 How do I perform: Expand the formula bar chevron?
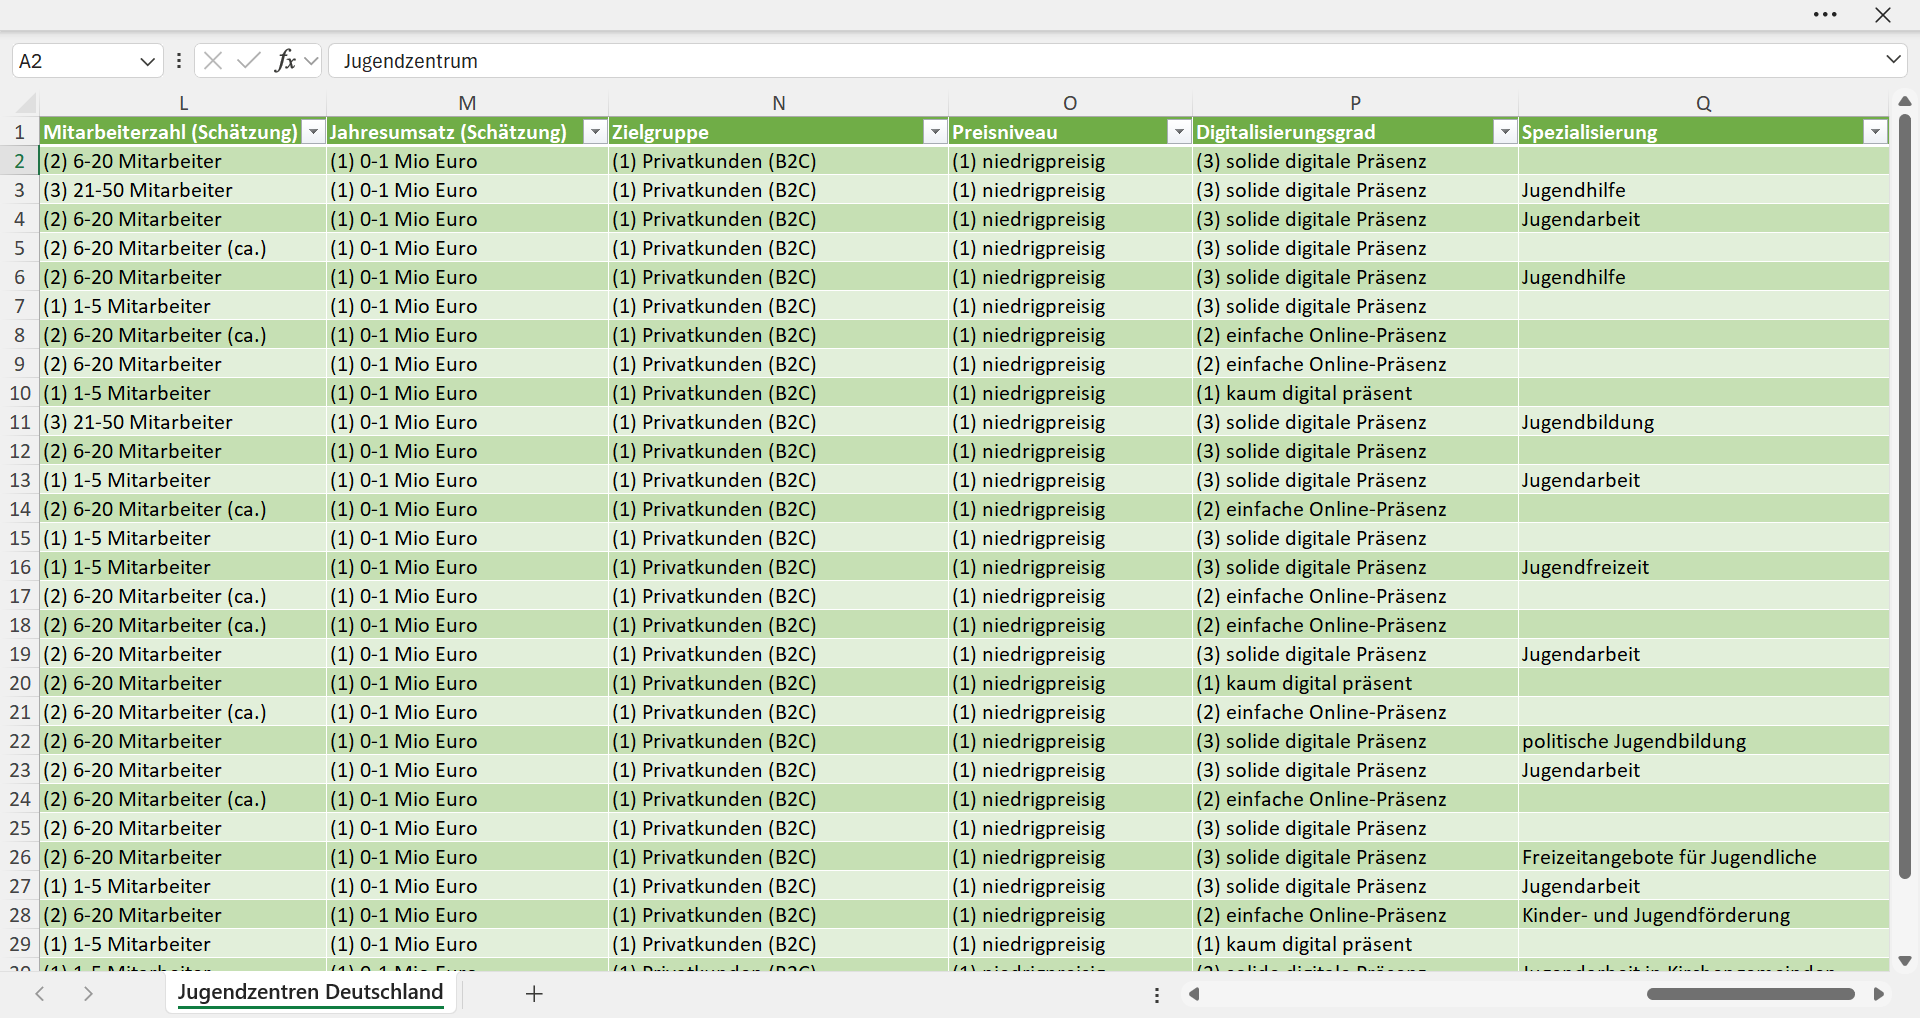point(1893,60)
